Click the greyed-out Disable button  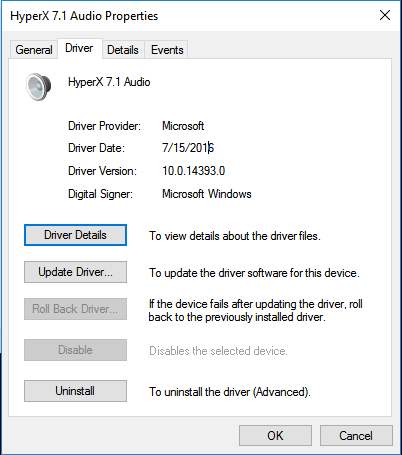(75, 350)
